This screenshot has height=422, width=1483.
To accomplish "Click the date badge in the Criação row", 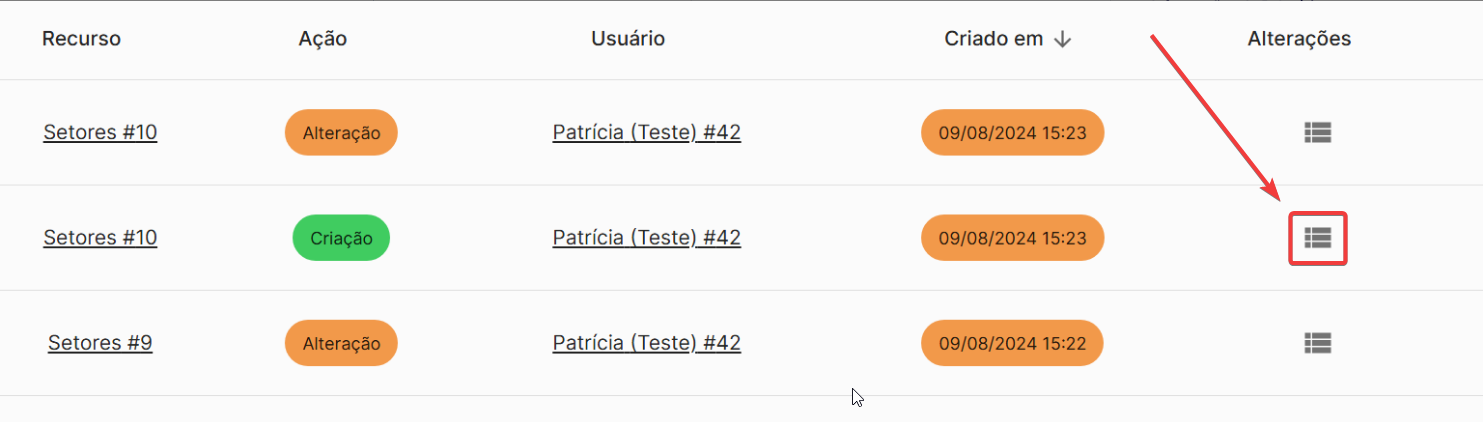I will tap(1012, 238).
